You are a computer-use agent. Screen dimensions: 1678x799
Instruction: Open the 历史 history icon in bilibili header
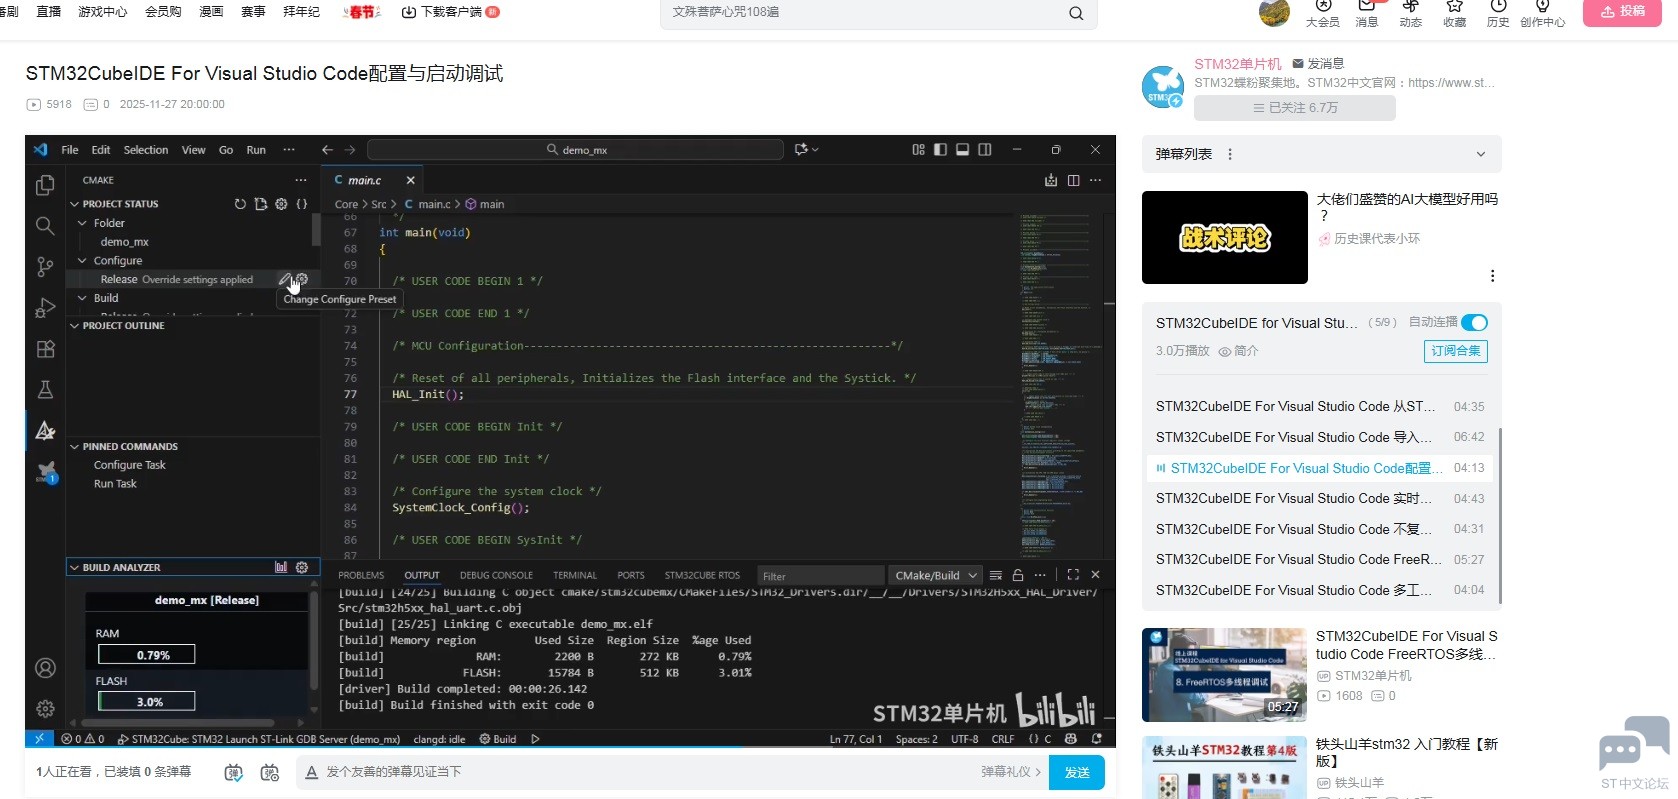pos(1498,12)
